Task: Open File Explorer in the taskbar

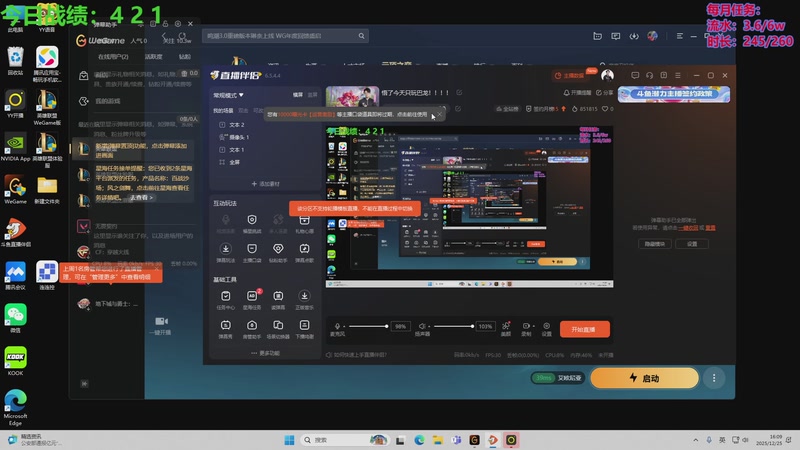Action: tap(437, 440)
